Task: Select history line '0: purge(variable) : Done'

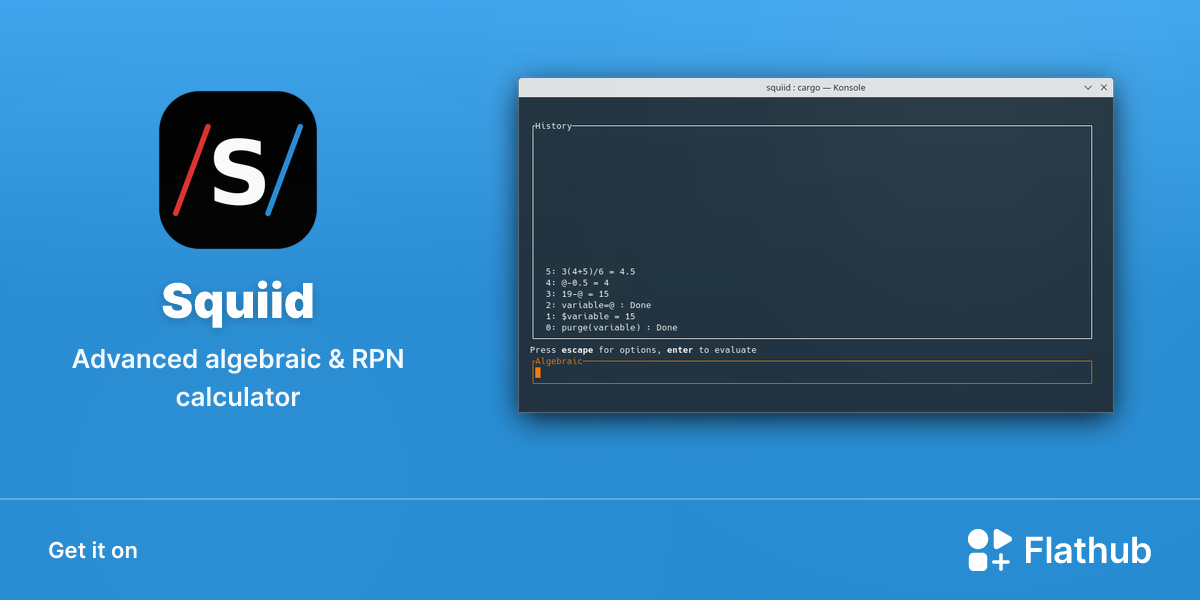Action: tap(611, 327)
